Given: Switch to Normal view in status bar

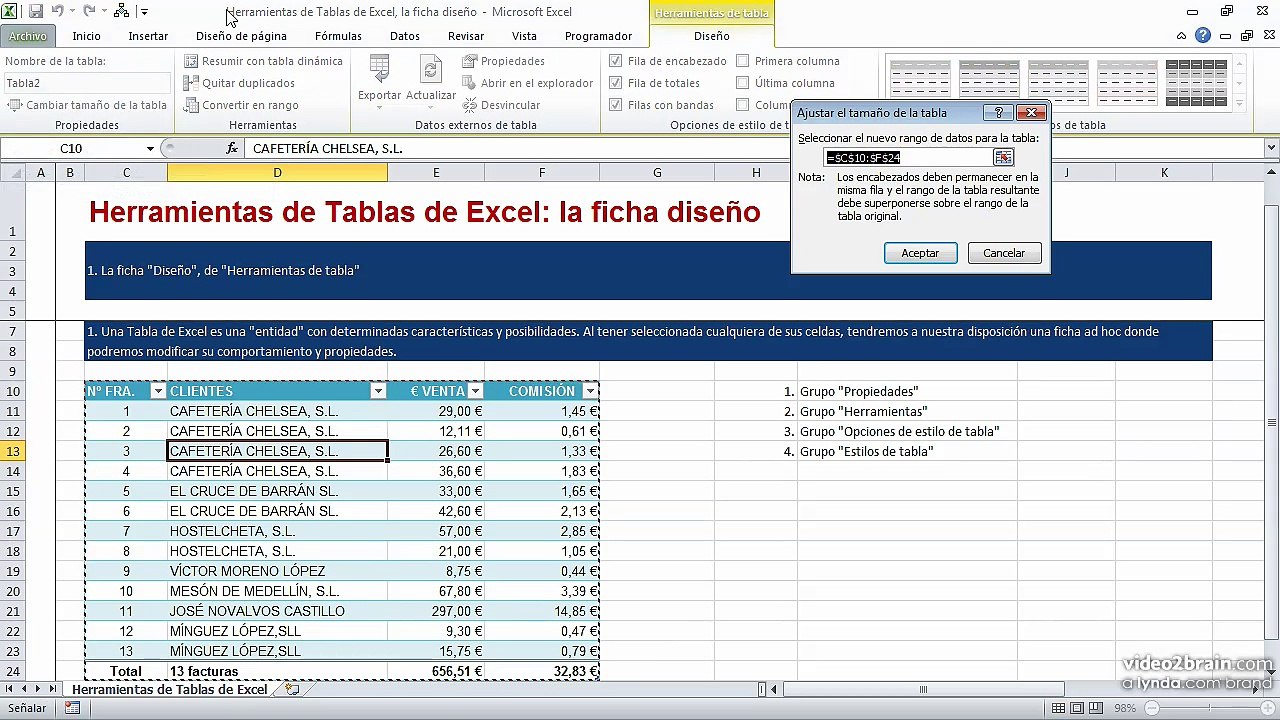Looking at the screenshot, I should (x=1058, y=708).
